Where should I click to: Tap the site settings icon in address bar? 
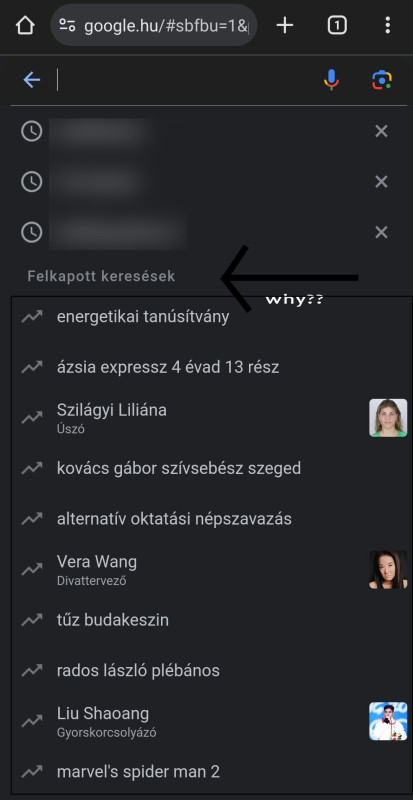(x=67, y=25)
